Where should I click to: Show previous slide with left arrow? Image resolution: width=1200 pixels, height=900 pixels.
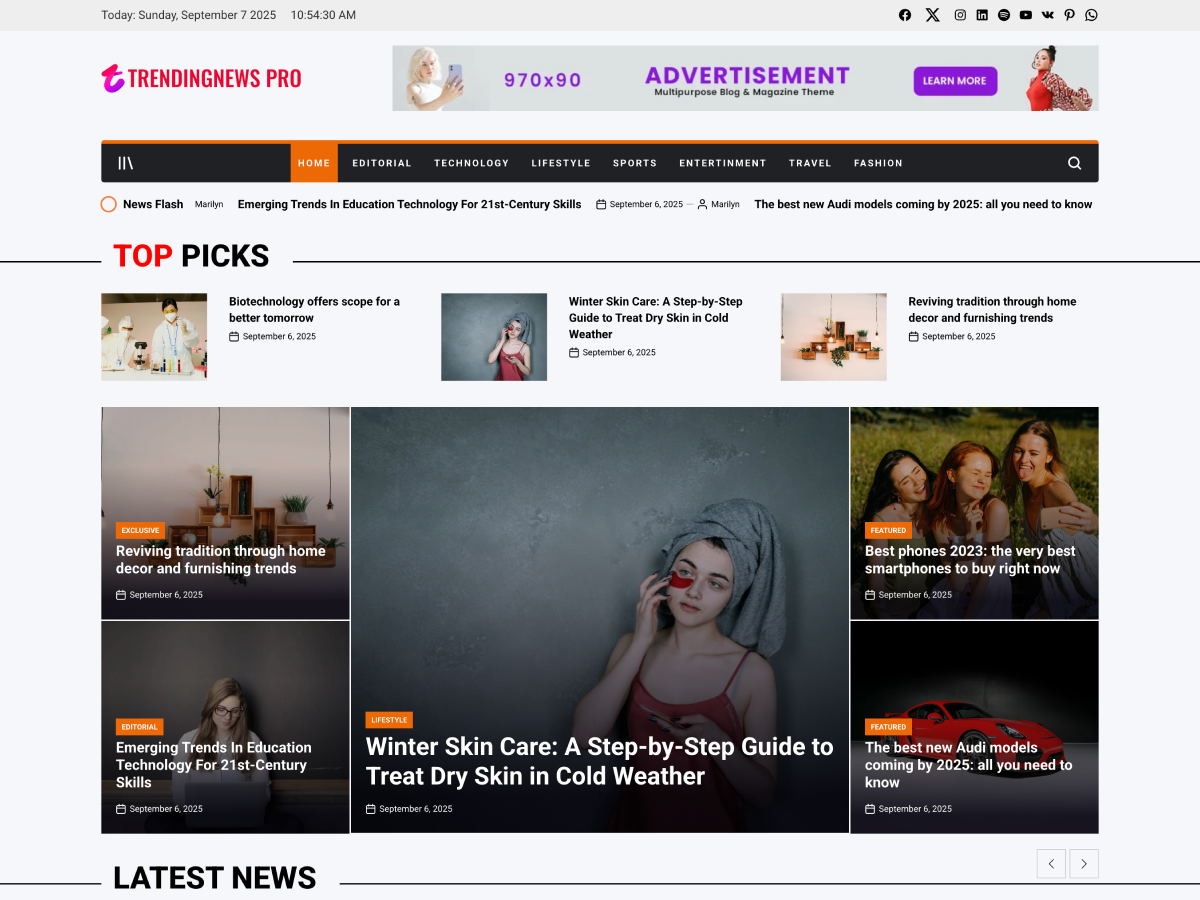pyautogui.click(x=1051, y=864)
